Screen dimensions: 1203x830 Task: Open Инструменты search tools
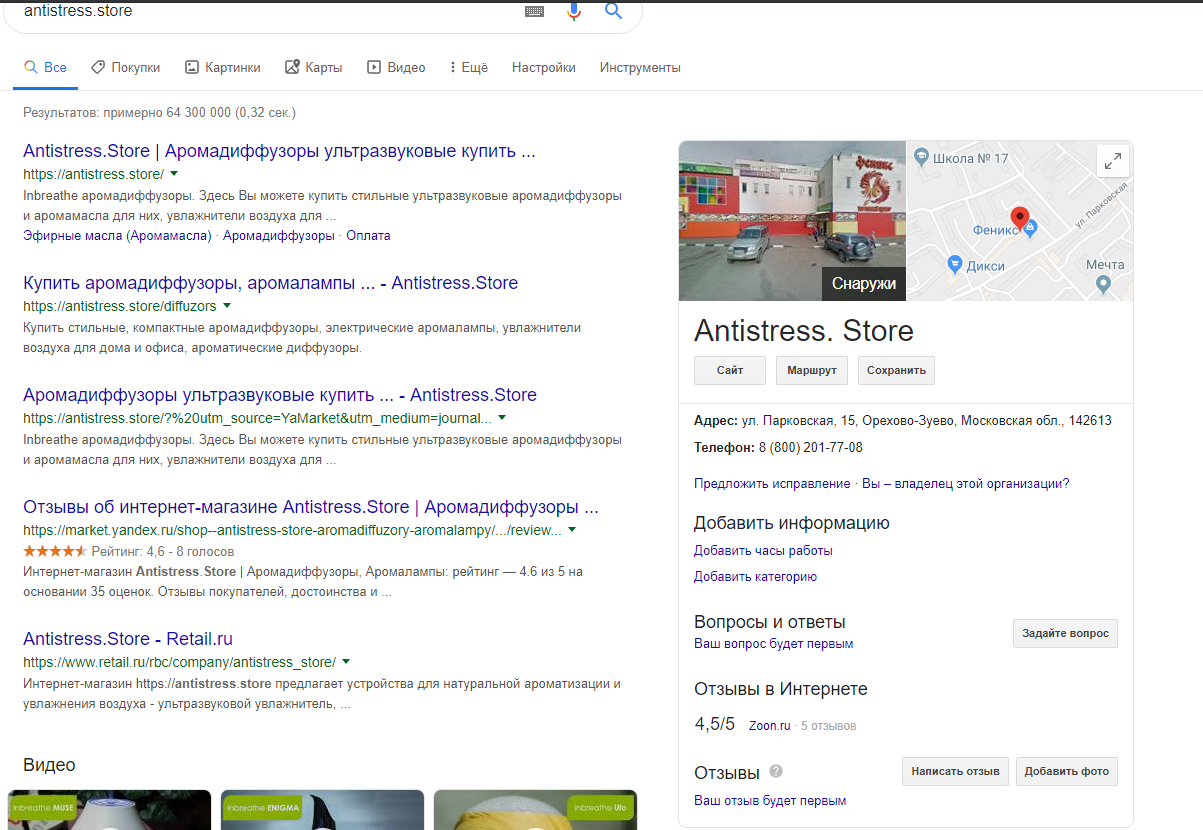point(640,67)
